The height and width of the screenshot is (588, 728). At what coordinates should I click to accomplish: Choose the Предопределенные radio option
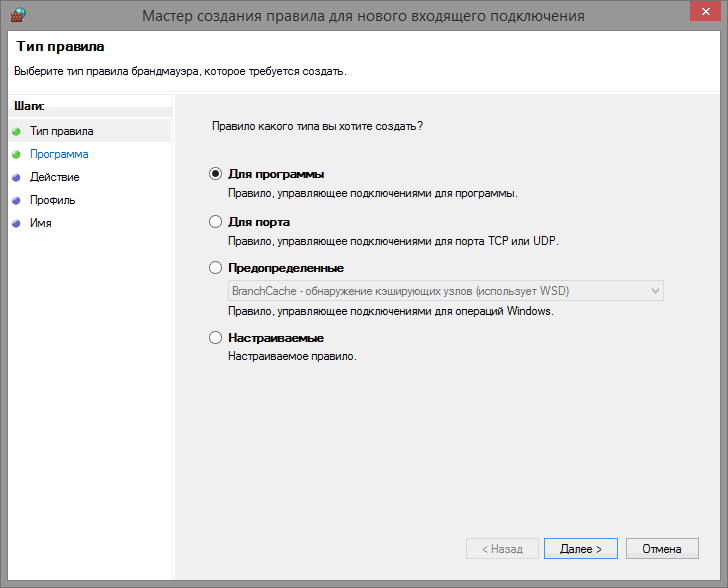[x=215, y=268]
